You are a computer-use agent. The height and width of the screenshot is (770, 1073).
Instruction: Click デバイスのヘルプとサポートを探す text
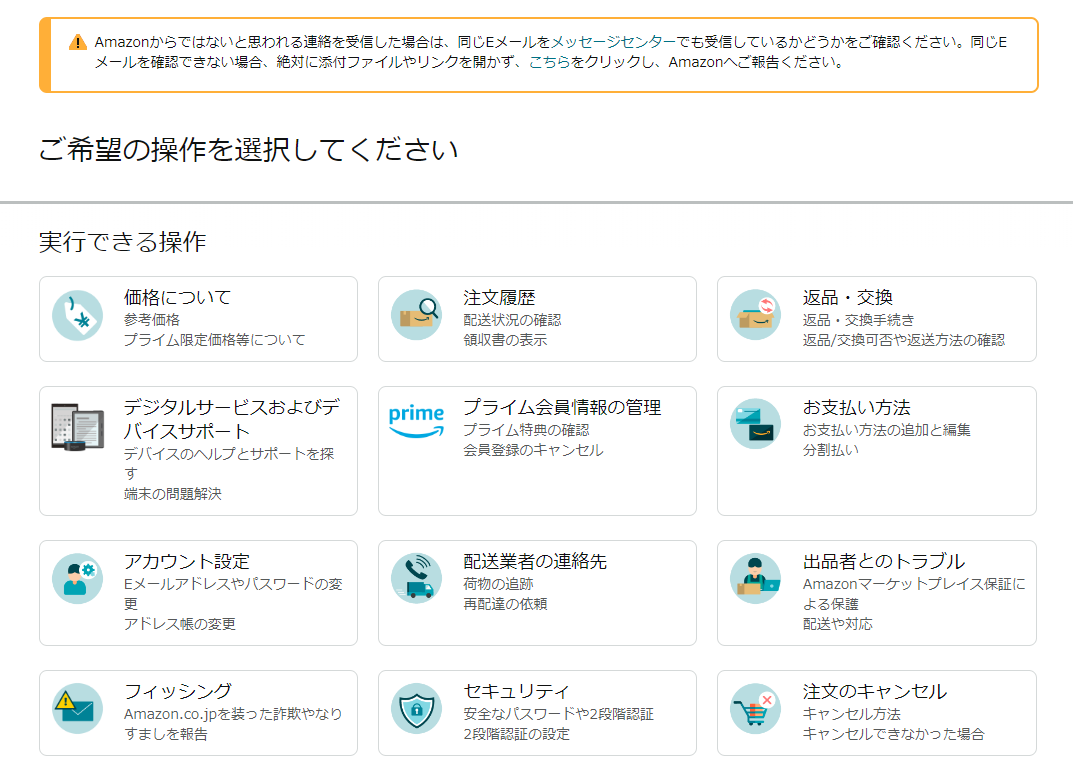[x=229, y=463]
